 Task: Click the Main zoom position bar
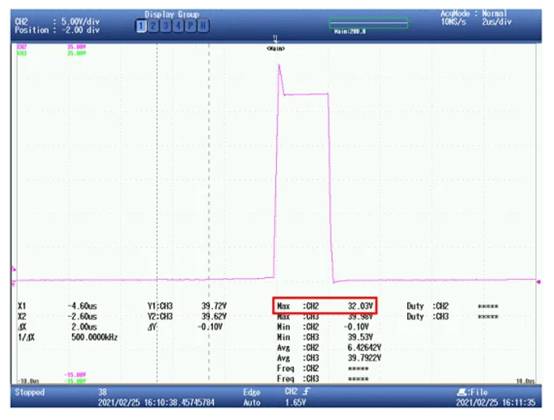click(368, 25)
